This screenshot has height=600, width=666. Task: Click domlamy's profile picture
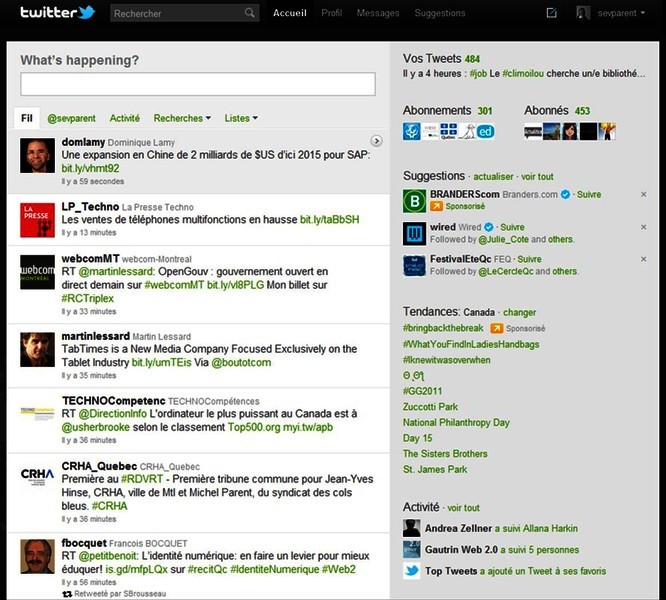point(37,155)
